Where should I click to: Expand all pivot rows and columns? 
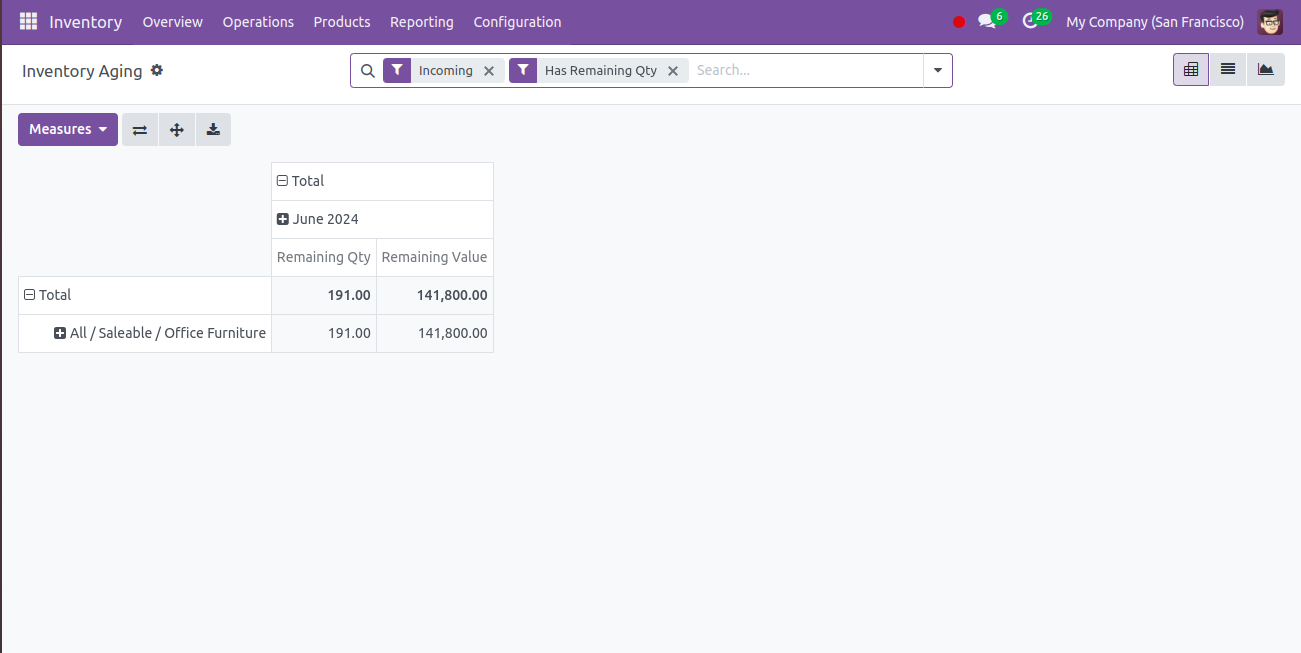point(177,130)
